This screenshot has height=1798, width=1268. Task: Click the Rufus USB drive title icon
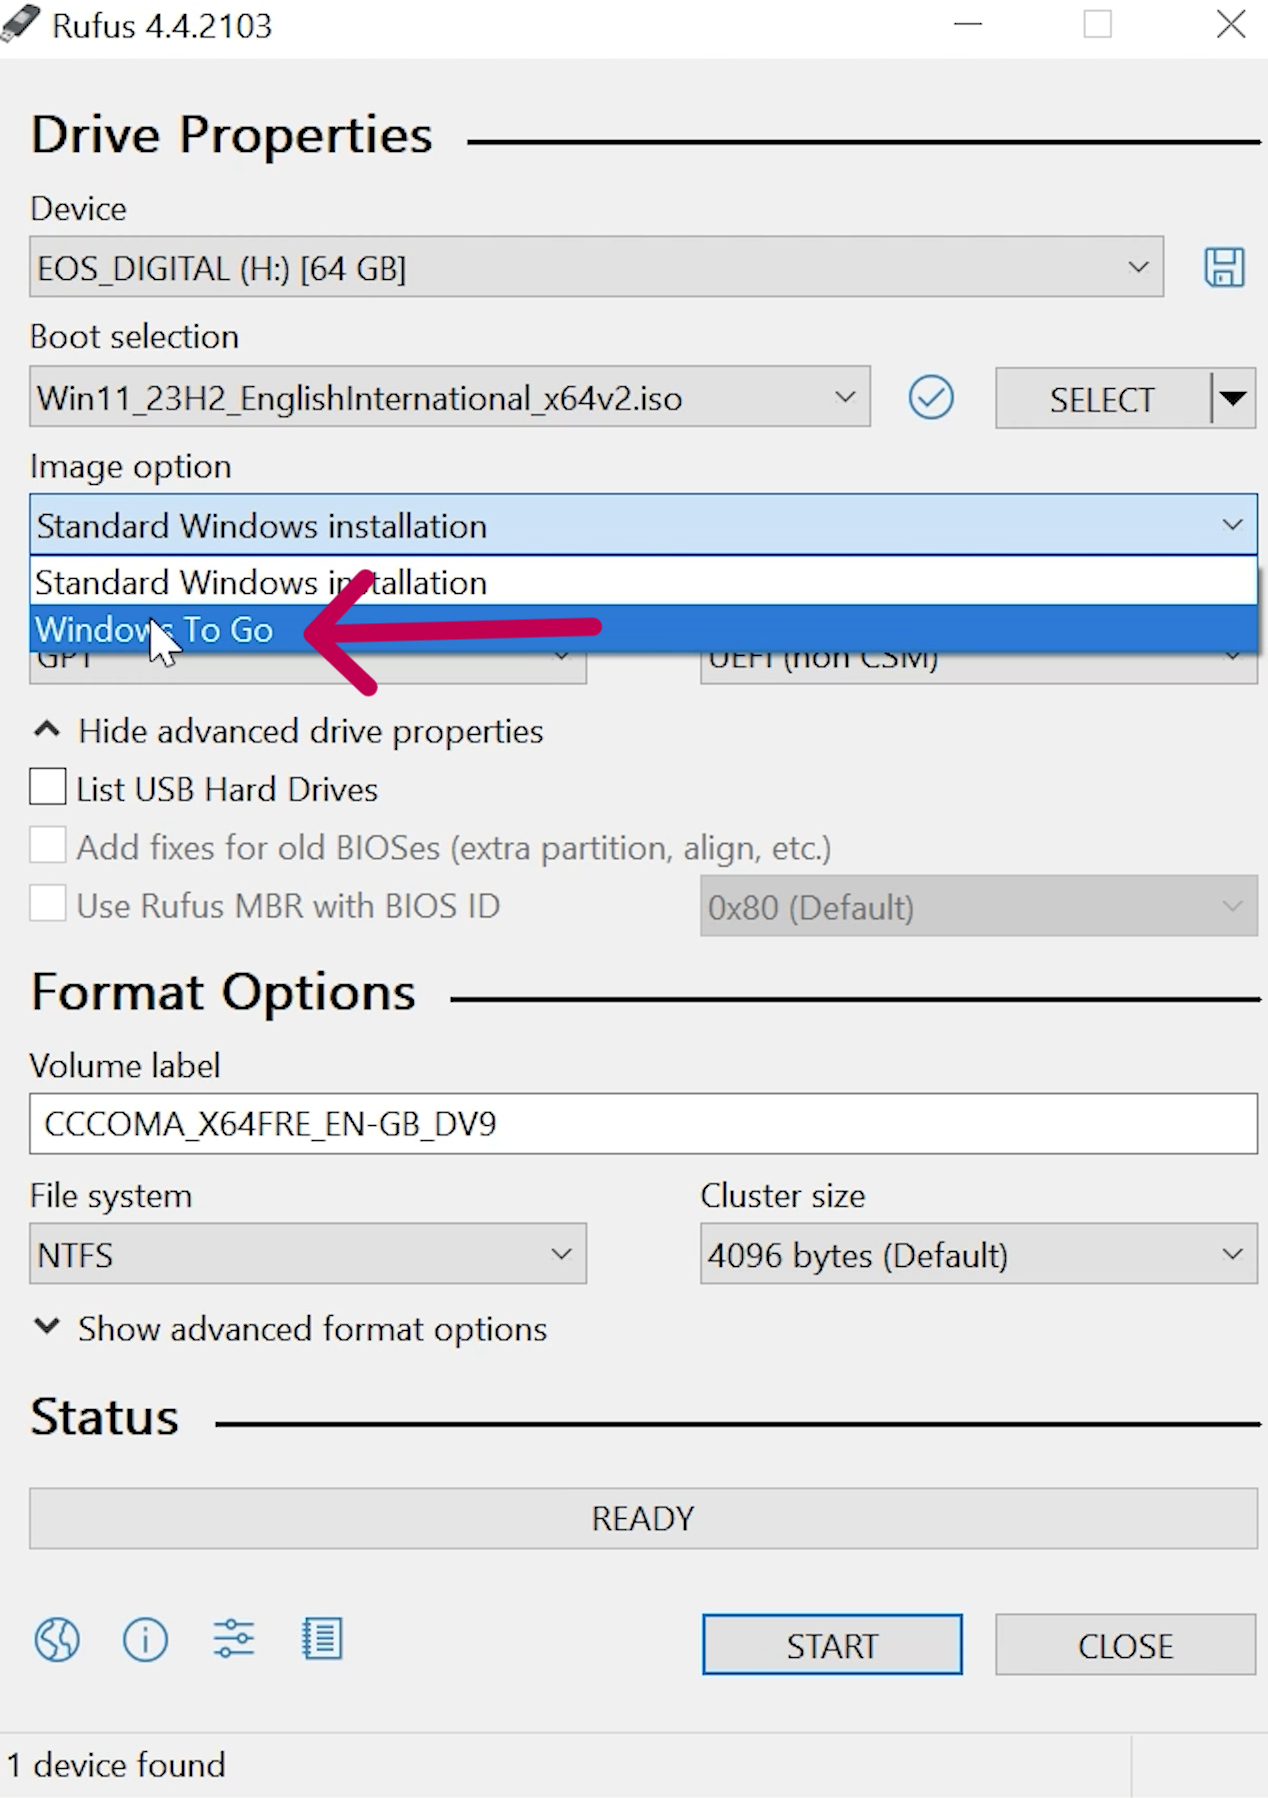(21, 24)
